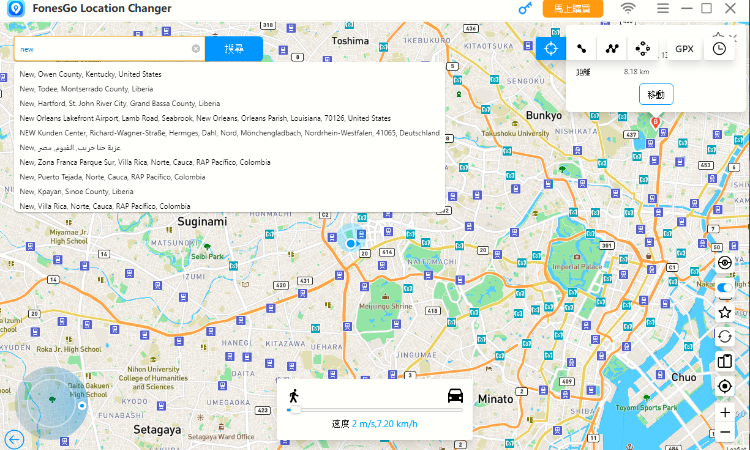Zoom in the map with plus
750x450 pixels.
pos(725,412)
